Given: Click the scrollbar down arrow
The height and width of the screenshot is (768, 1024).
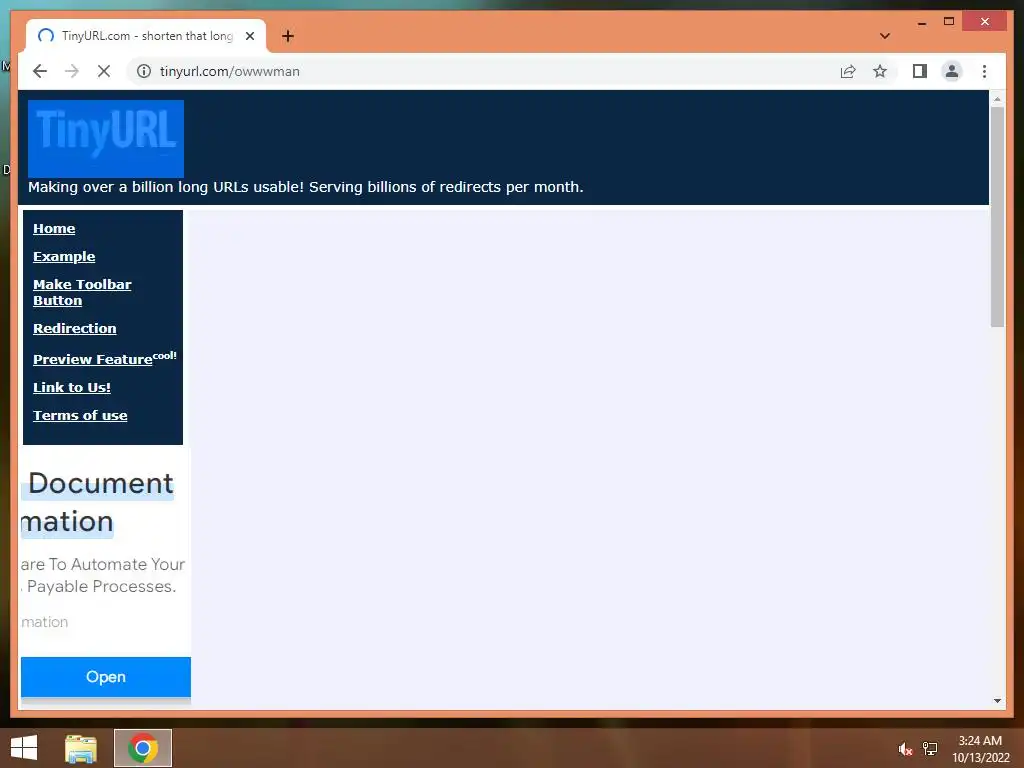Looking at the screenshot, I should tap(997, 701).
